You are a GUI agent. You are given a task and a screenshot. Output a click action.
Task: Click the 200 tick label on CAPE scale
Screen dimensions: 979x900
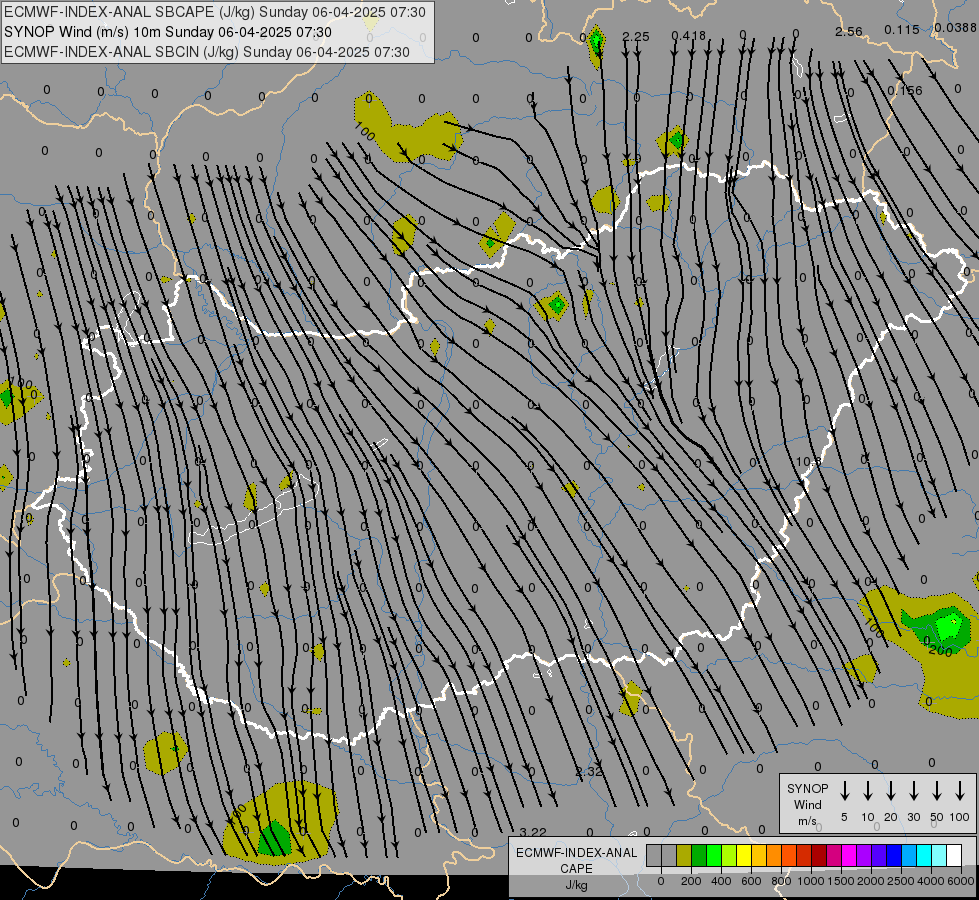point(691,881)
